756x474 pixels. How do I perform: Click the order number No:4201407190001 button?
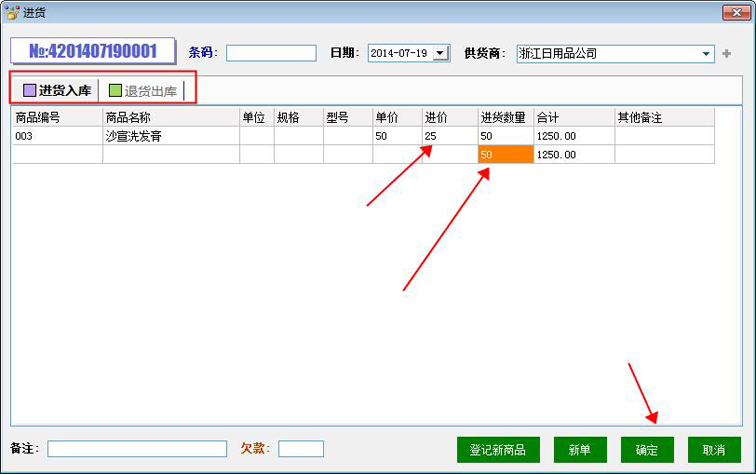[x=93, y=51]
